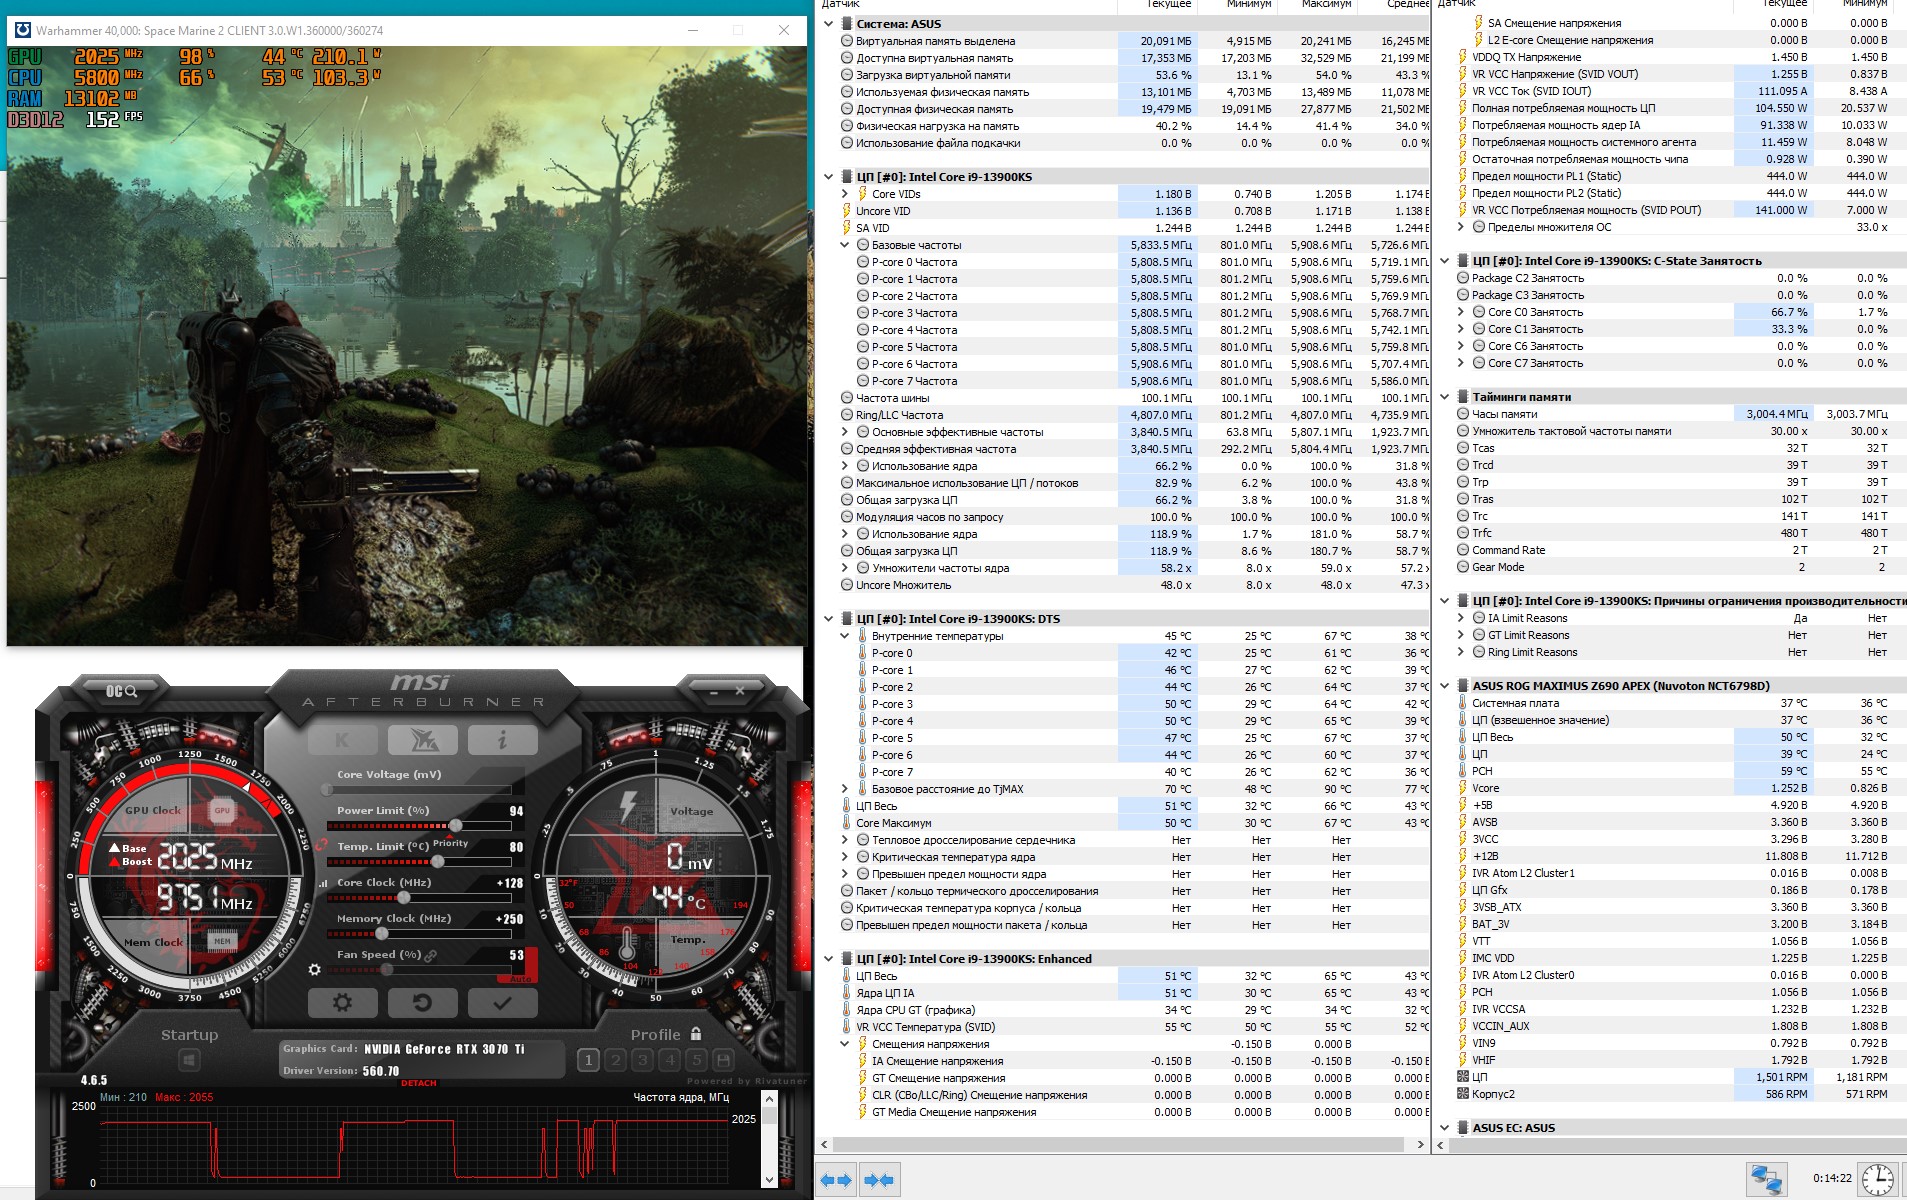Viewport: 1907px width, 1200px height.
Task: Click the DETACH button in Afterburner
Action: pyautogui.click(x=419, y=1083)
